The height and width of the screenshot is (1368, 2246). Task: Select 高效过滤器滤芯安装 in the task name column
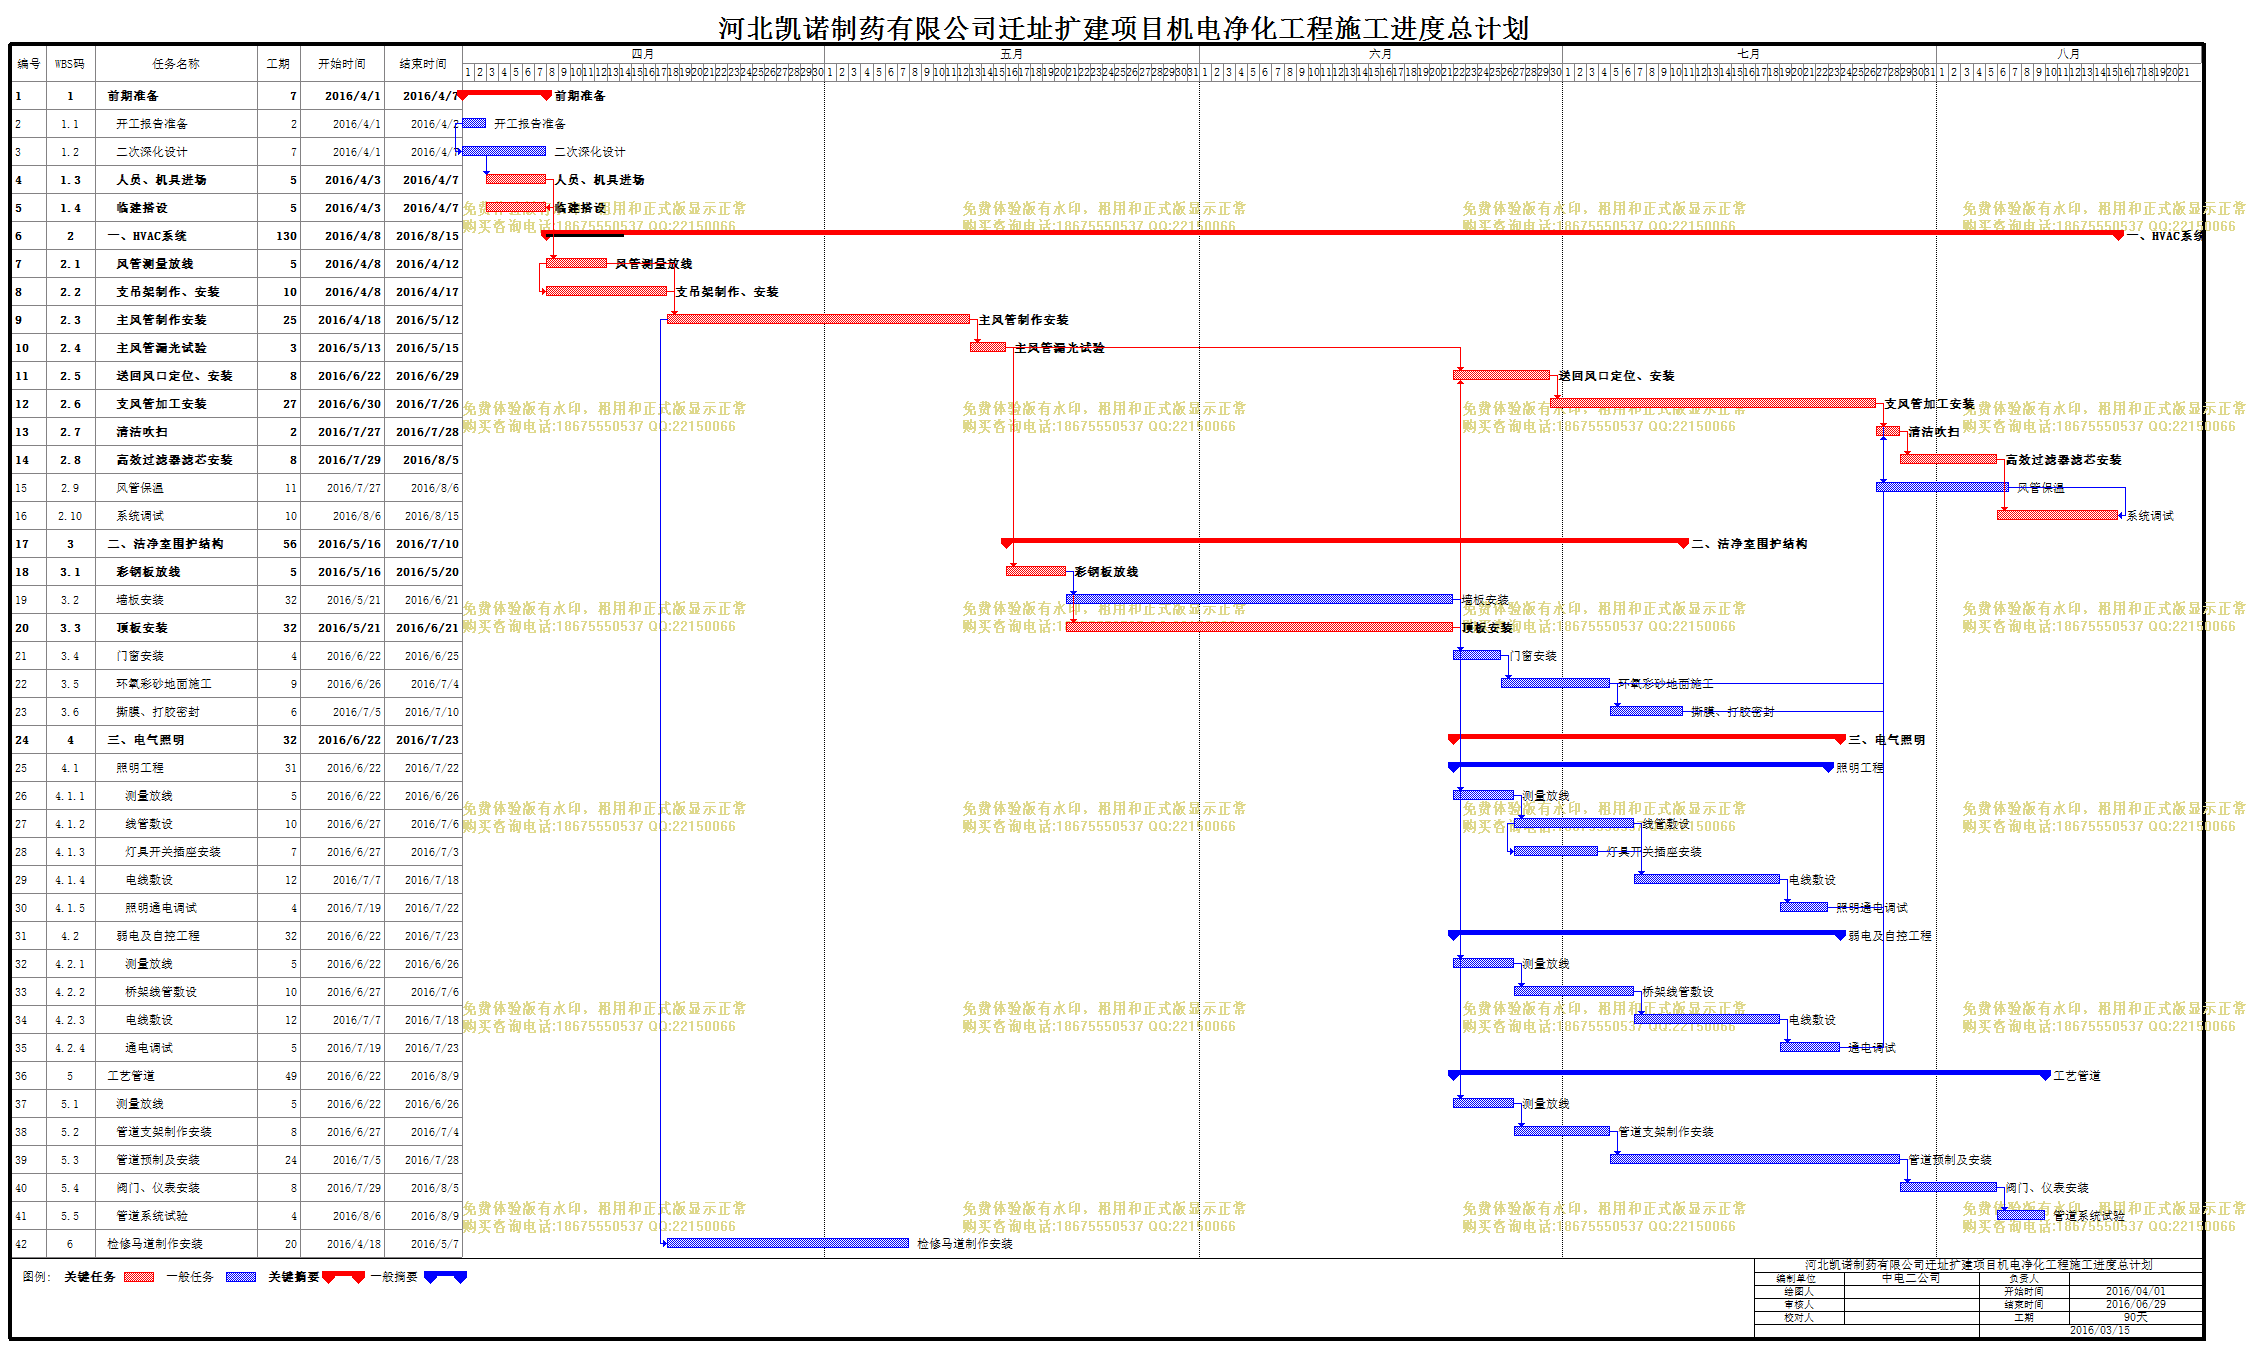174,460
